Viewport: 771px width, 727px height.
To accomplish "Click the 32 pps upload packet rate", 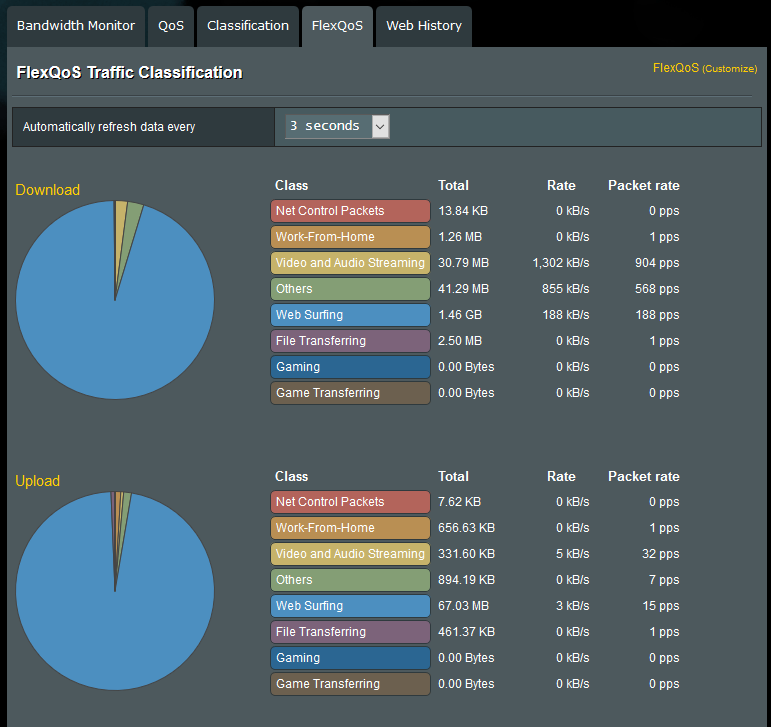I will pyautogui.click(x=660, y=554).
